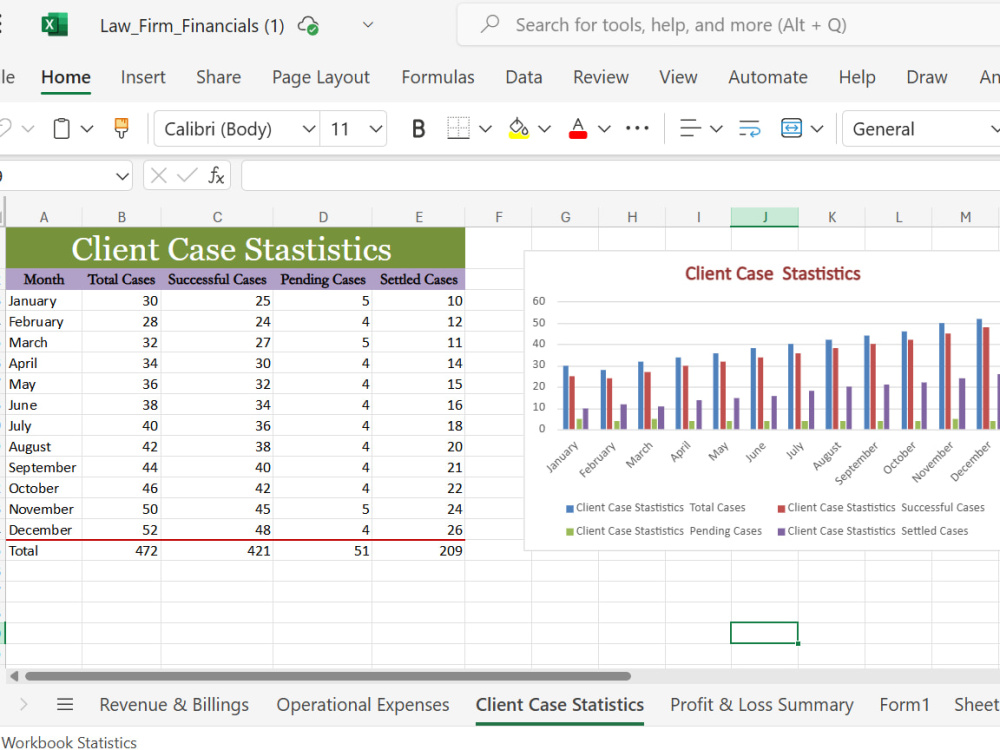Expand borders dropdown arrow
This screenshot has height=750, width=1000.
[485, 129]
